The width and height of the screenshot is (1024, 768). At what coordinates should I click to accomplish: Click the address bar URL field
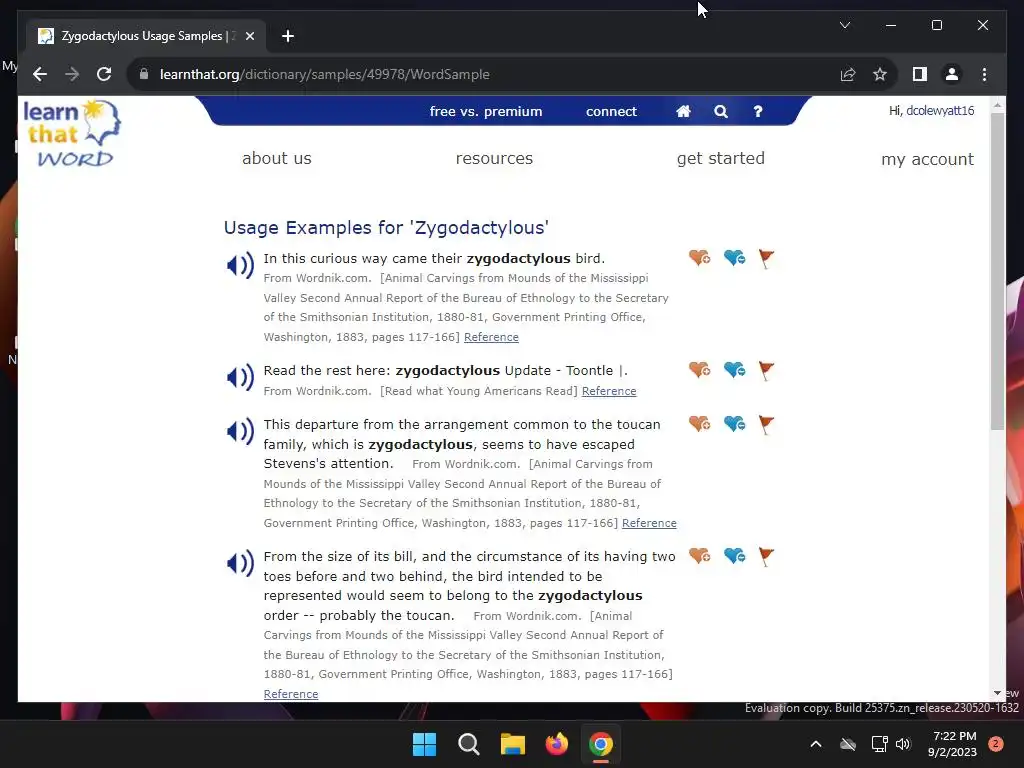tap(483, 74)
